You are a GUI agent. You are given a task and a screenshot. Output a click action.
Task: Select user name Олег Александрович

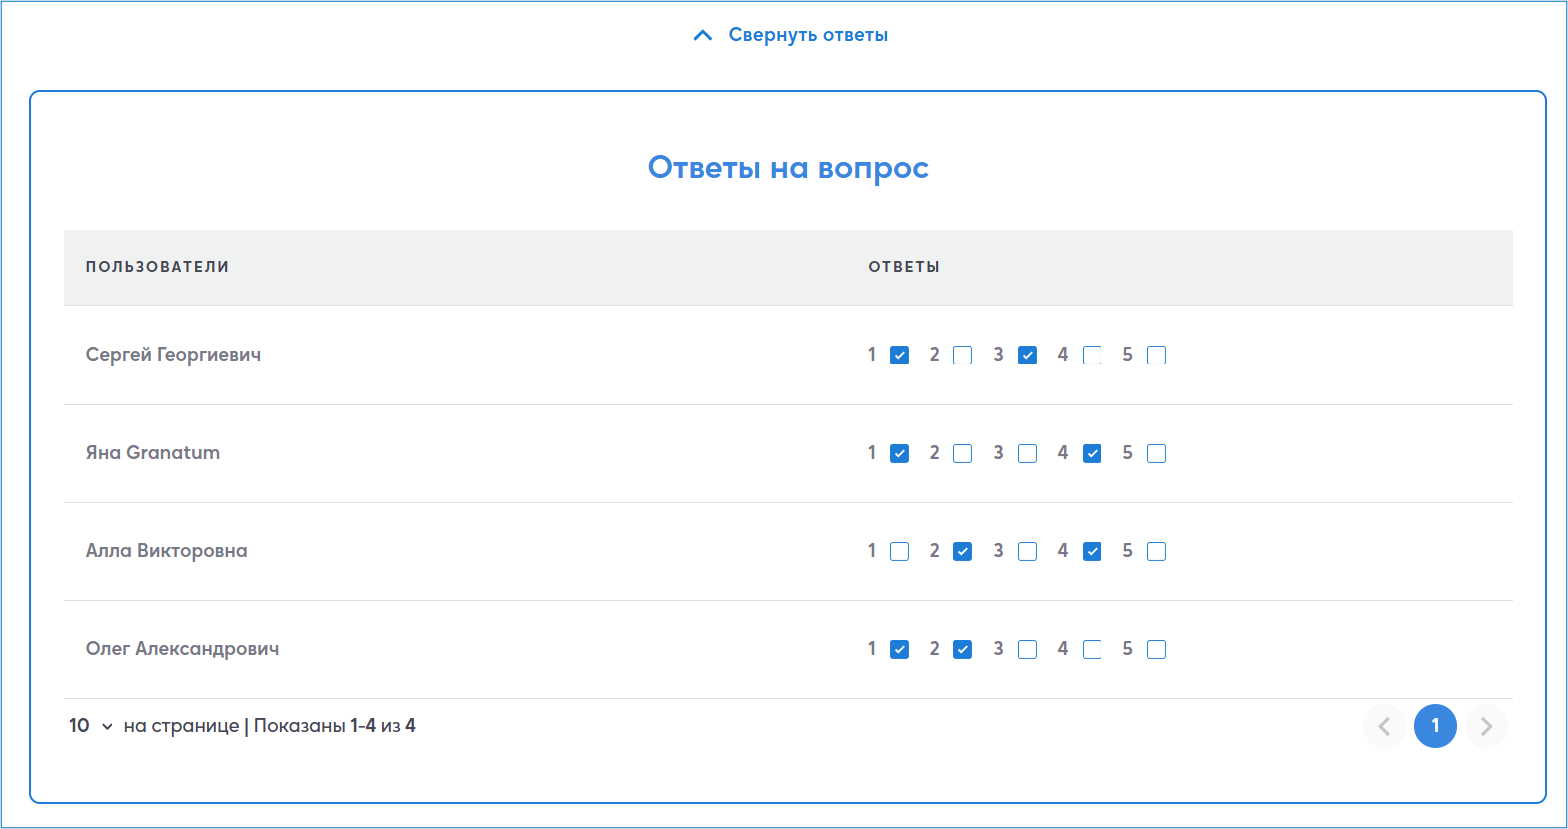[182, 649]
